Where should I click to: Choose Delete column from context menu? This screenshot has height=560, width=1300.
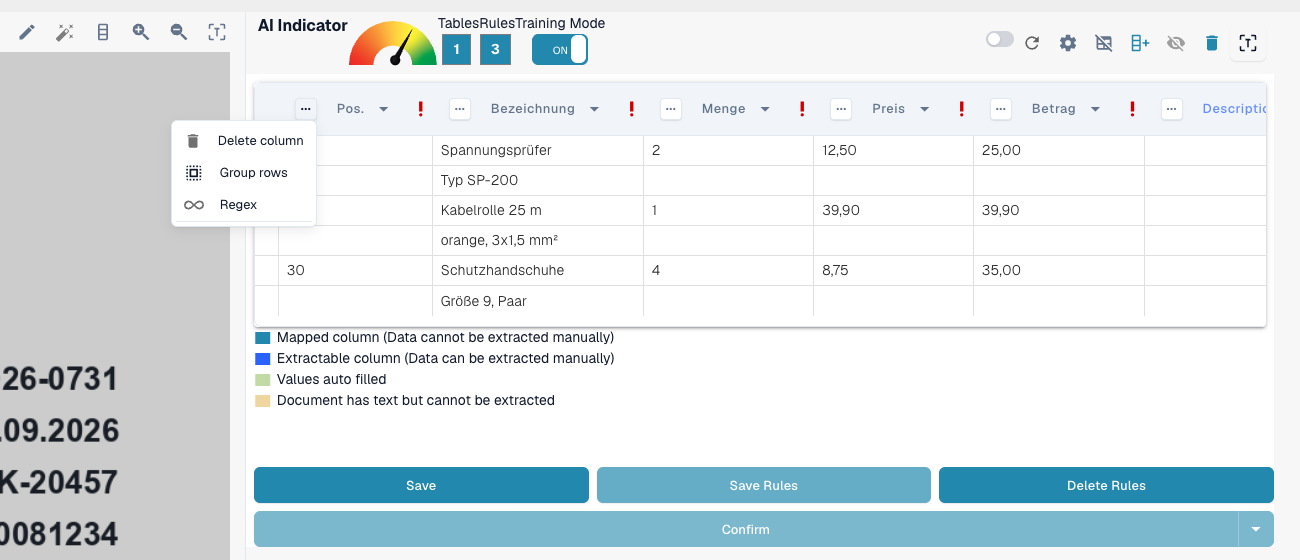[x=244, y=141]
